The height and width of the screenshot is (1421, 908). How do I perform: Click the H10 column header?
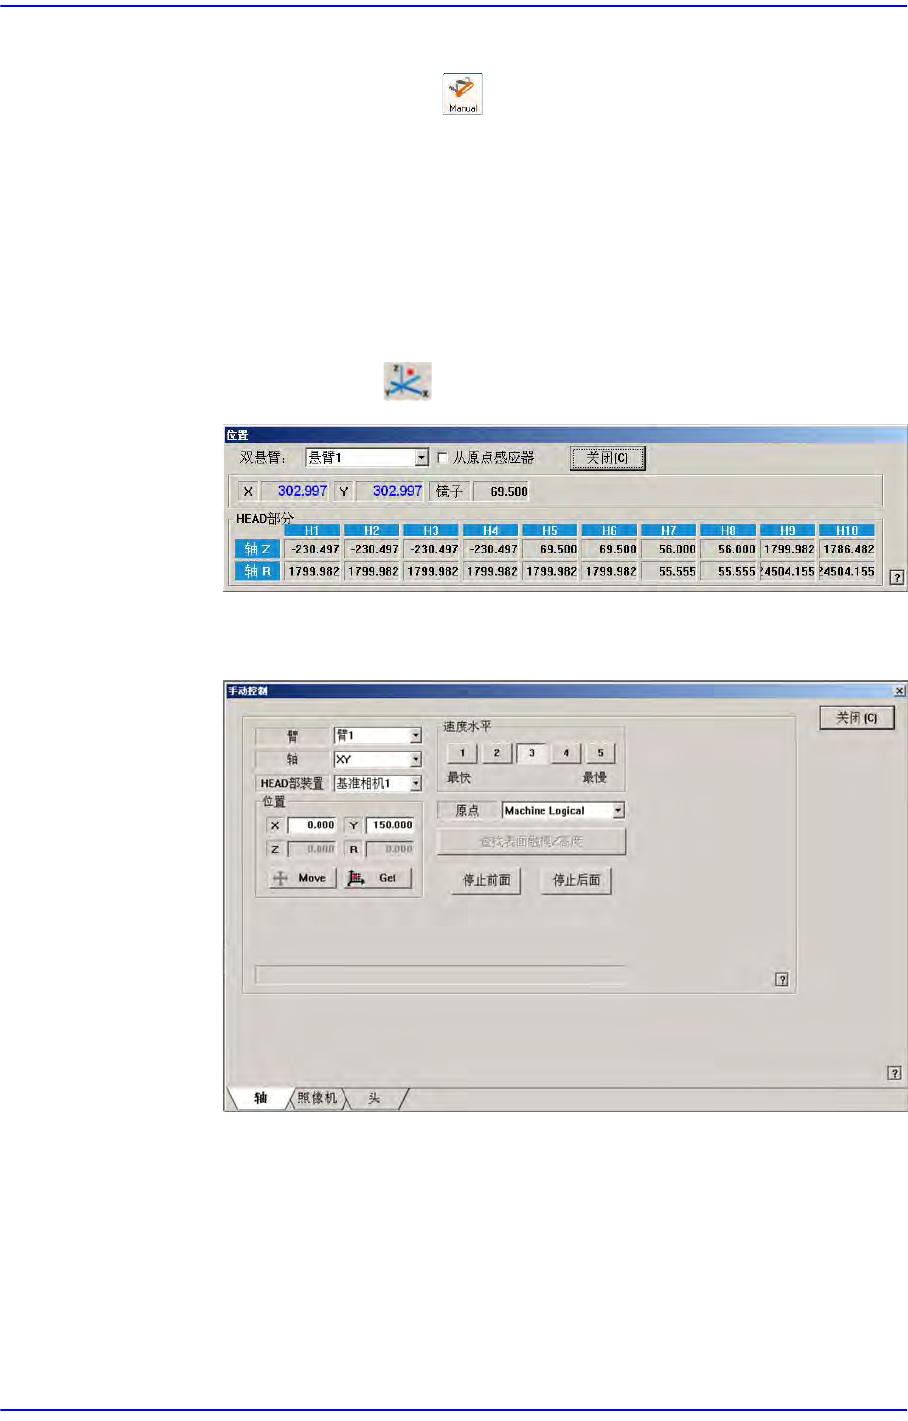pos(847,530)
